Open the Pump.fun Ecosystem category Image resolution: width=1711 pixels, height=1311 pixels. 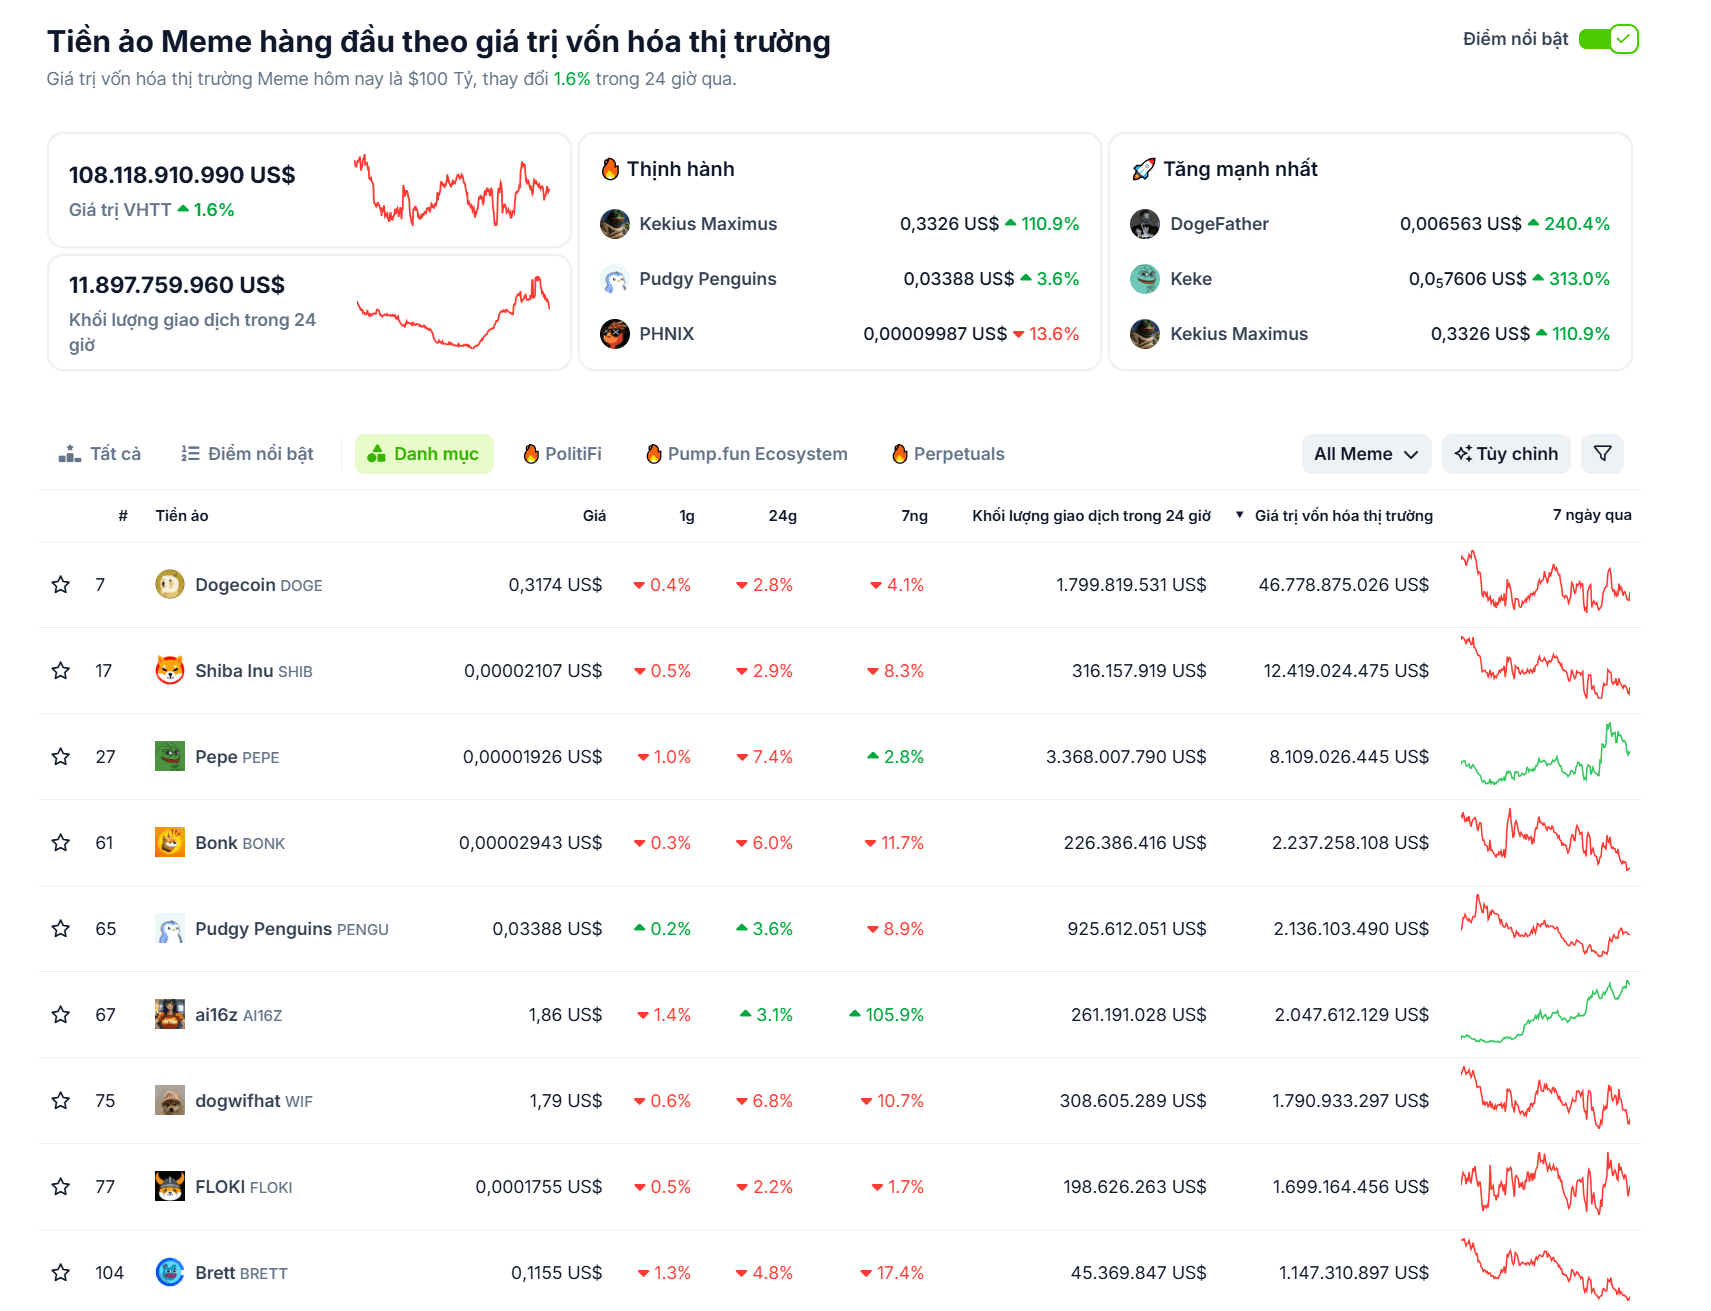click(x=746, y=454)
